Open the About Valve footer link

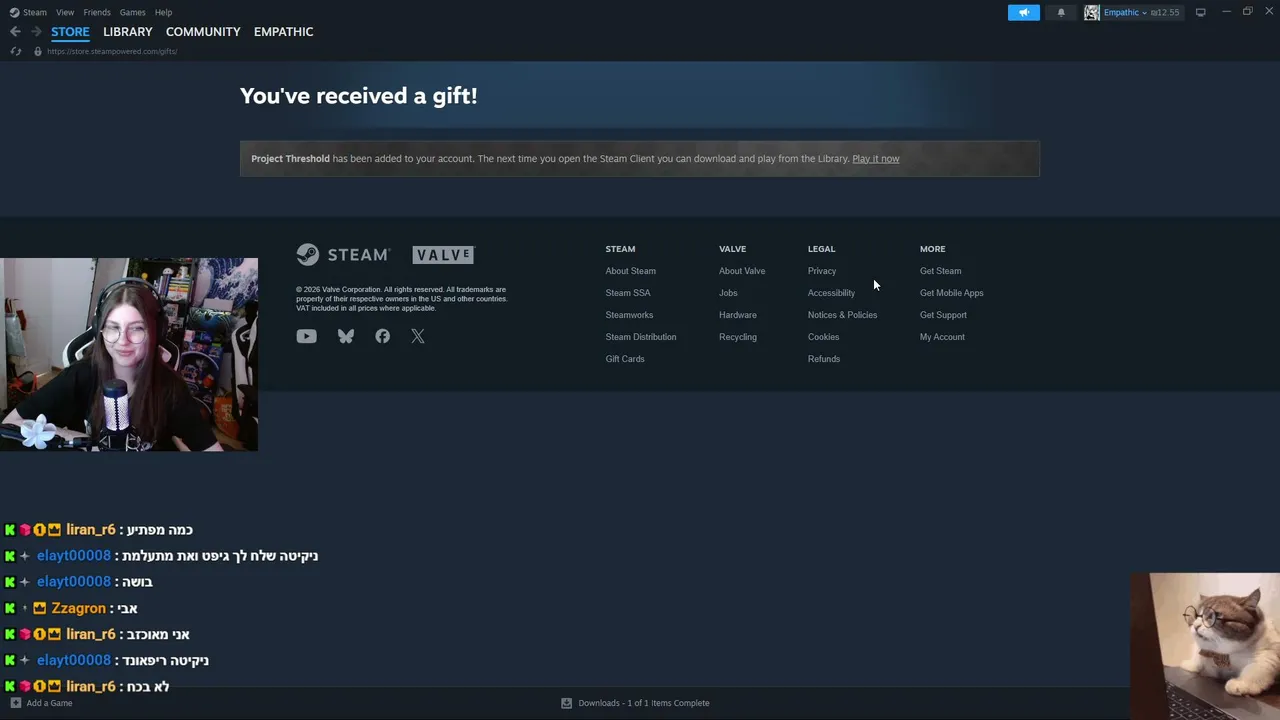[742, 271]
